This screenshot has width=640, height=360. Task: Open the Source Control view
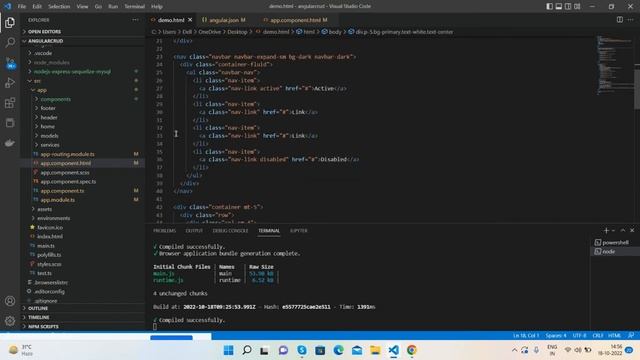click(x=10, y=63)
